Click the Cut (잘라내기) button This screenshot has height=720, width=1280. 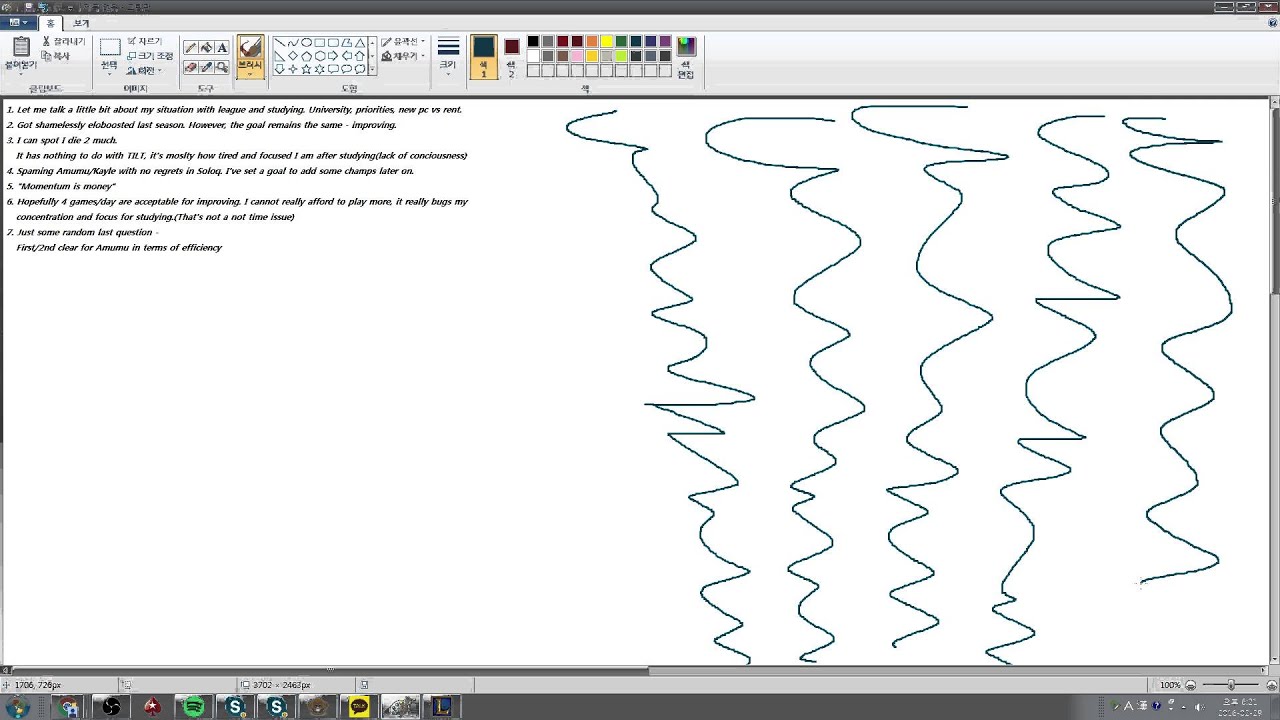click(x=64, y=42)
